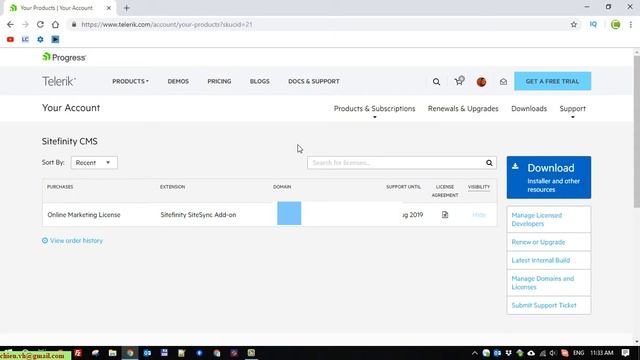The width and height of the screenshot is (640, 360).
Task: Open Chrome three-dot menu
Action: (631, 24)
